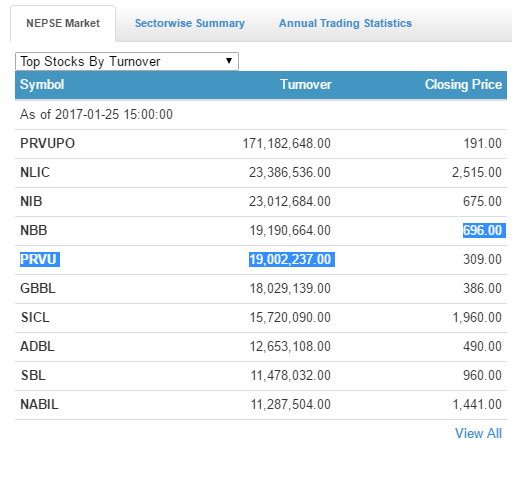Click the dropdown arrow next to Turnover selector
The image size is (527, 478).
tap(229, 61)
